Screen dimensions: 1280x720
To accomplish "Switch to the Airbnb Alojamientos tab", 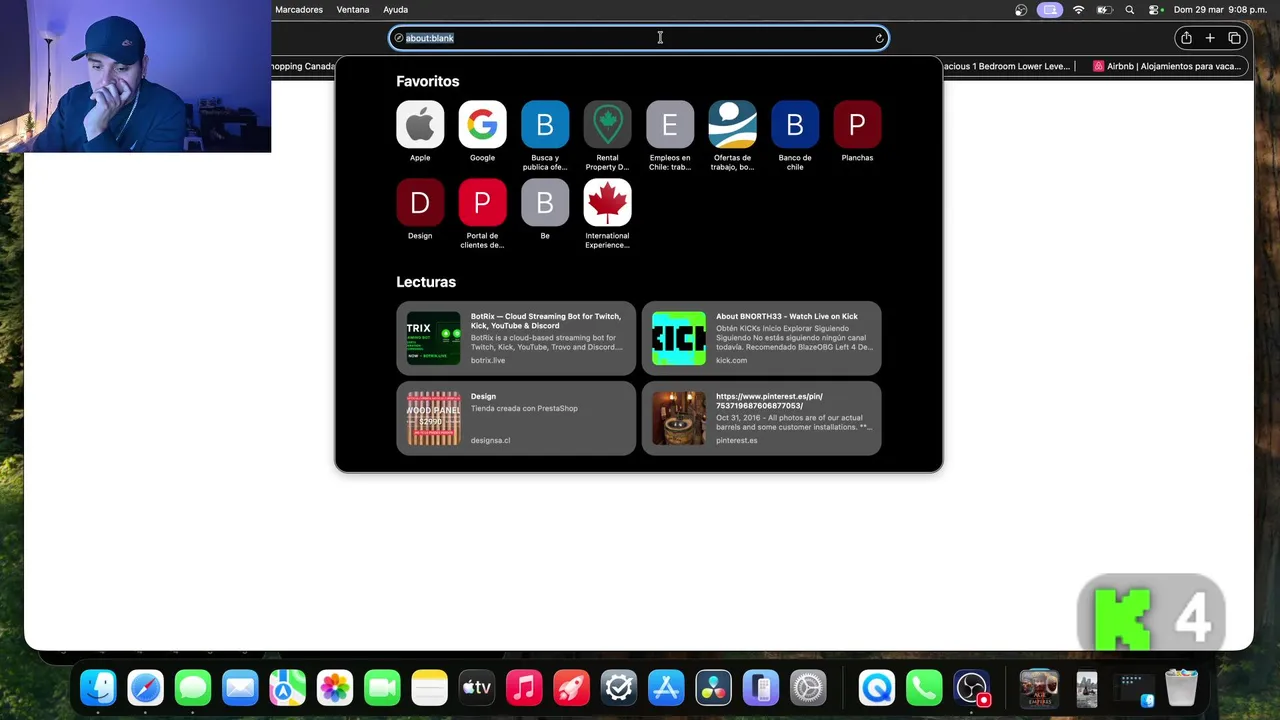I will 1166,66.
